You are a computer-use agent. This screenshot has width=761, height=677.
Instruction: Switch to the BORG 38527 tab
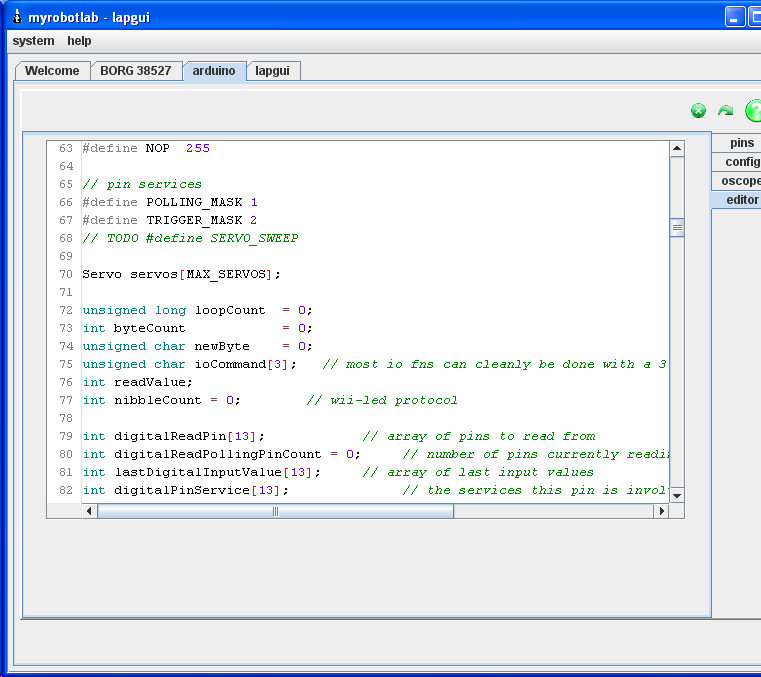[136, 71]
